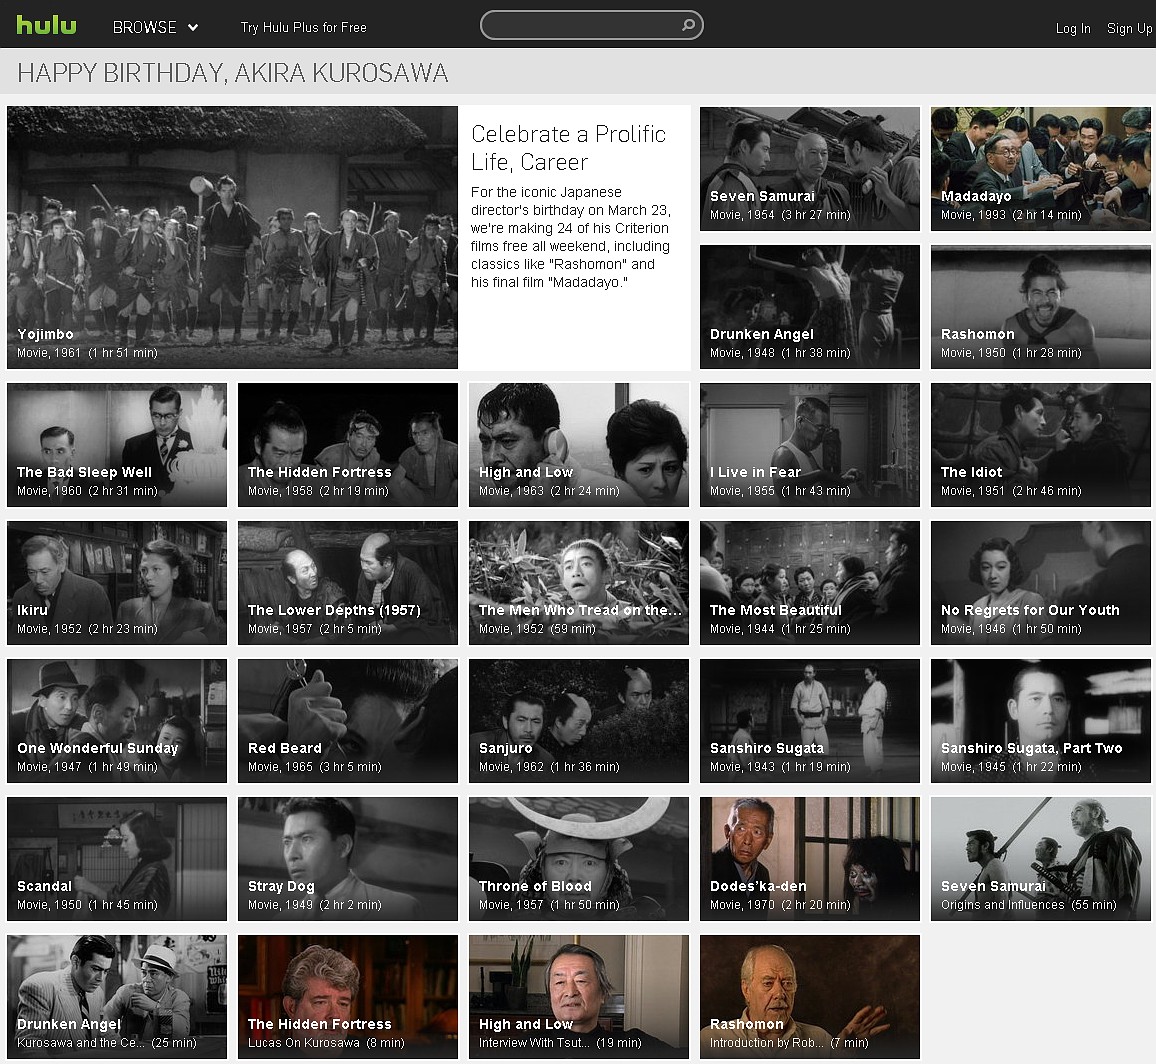Click the Sign Up link

(1129, 28)
